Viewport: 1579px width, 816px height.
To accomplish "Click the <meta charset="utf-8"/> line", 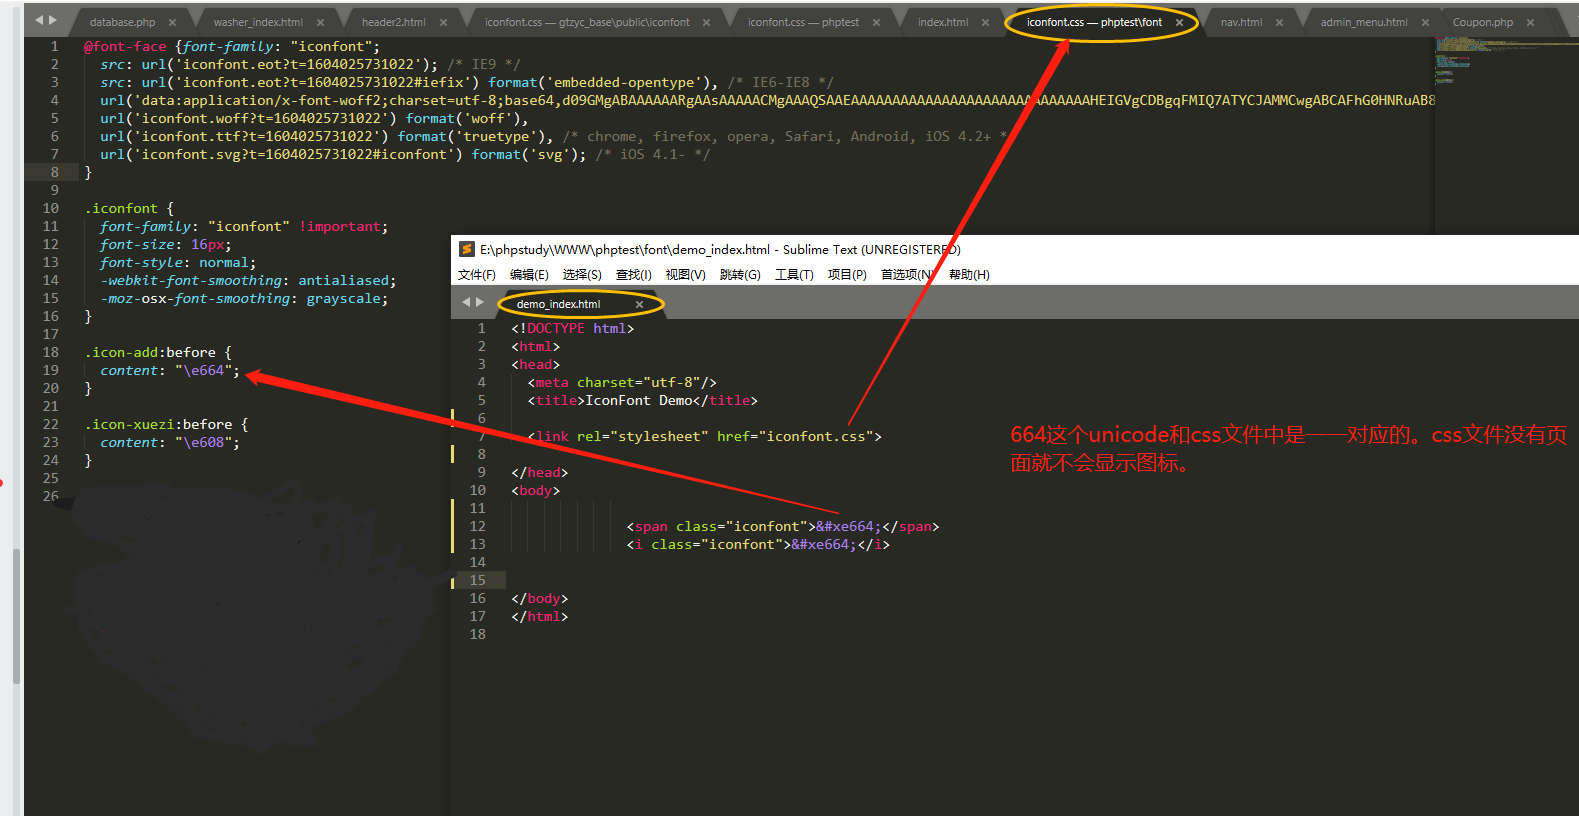I will pos(622,382).
